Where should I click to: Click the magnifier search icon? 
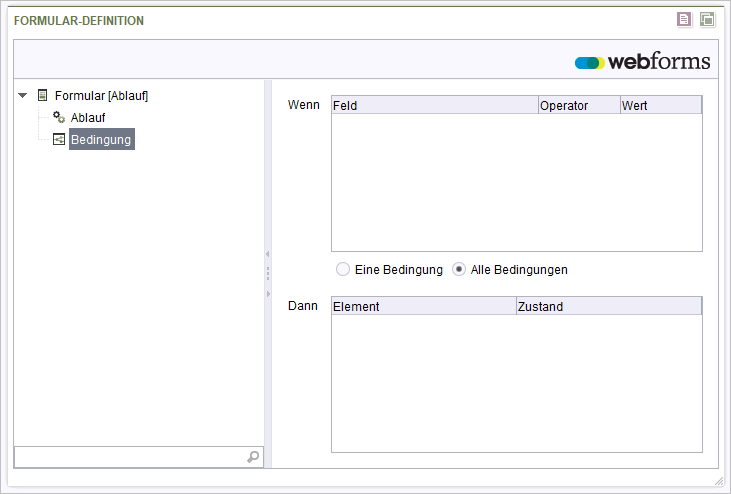tap(253, 457)
